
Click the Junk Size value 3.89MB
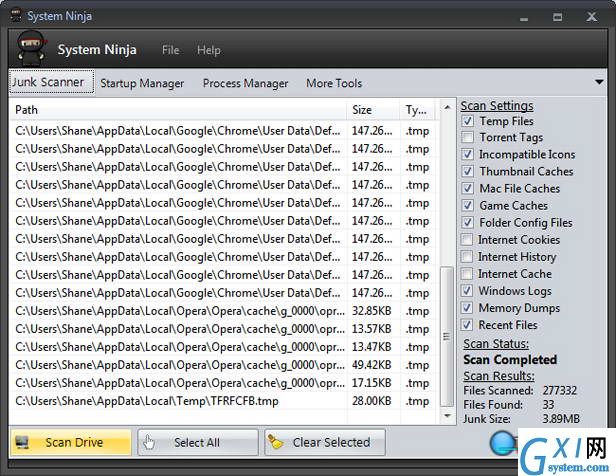point(561,419)
